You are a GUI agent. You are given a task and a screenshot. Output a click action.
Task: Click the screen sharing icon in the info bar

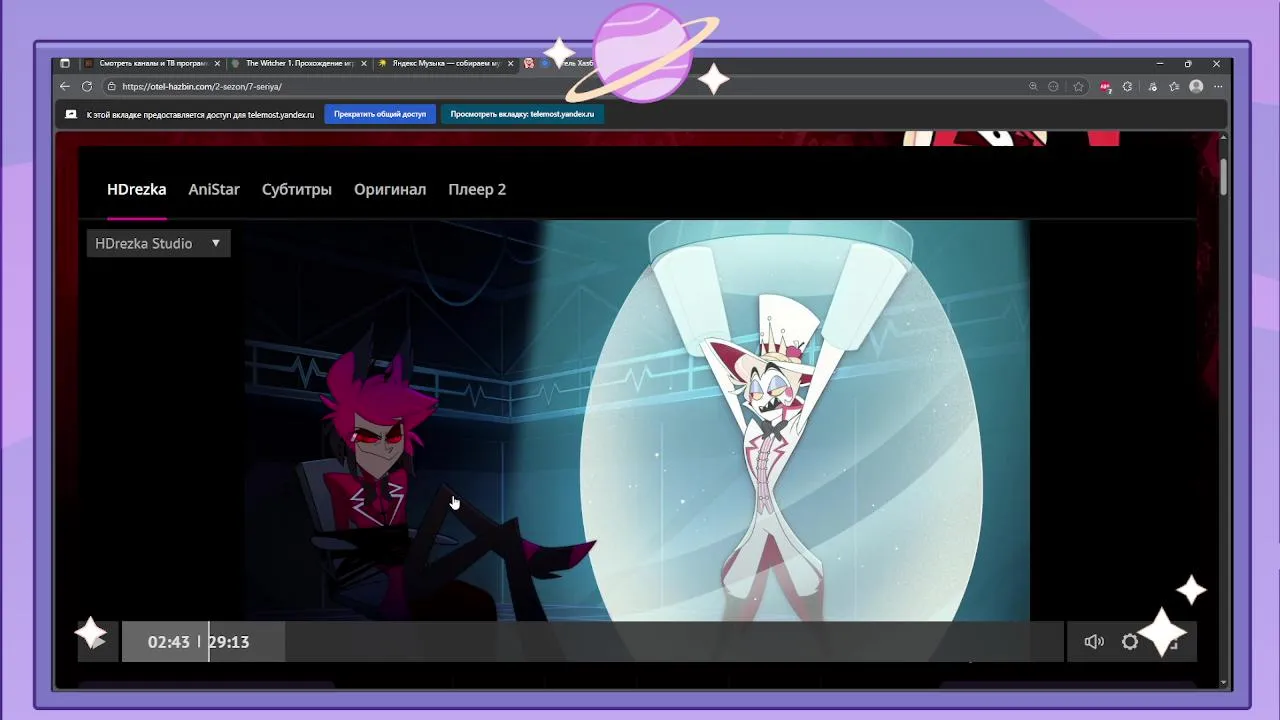(x=71, y=114)
